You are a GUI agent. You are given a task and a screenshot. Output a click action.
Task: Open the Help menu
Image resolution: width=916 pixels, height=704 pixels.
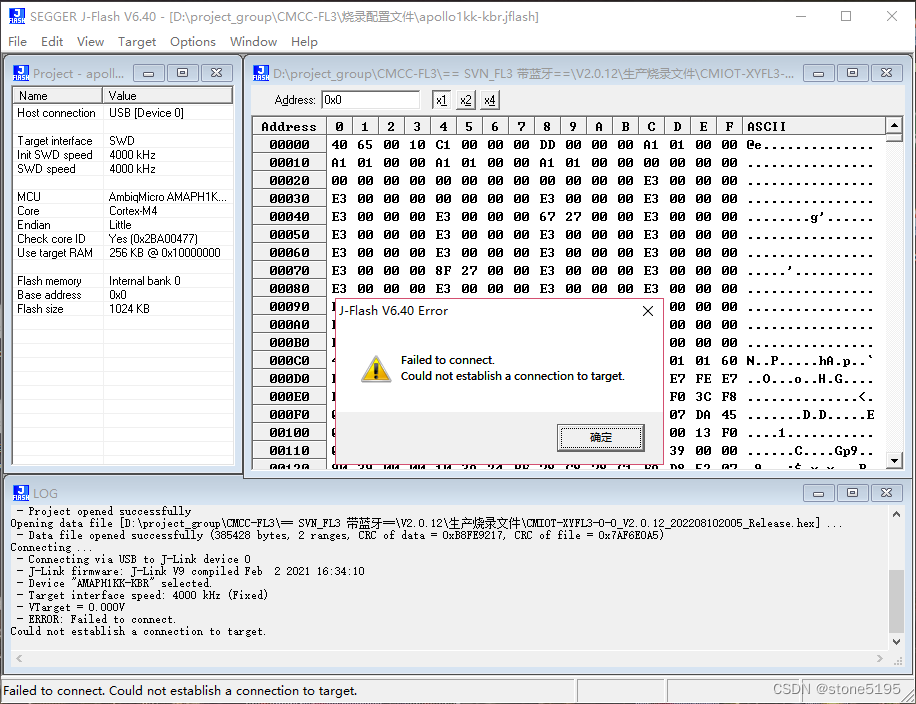pyautogui.click(x=304, y=41)
